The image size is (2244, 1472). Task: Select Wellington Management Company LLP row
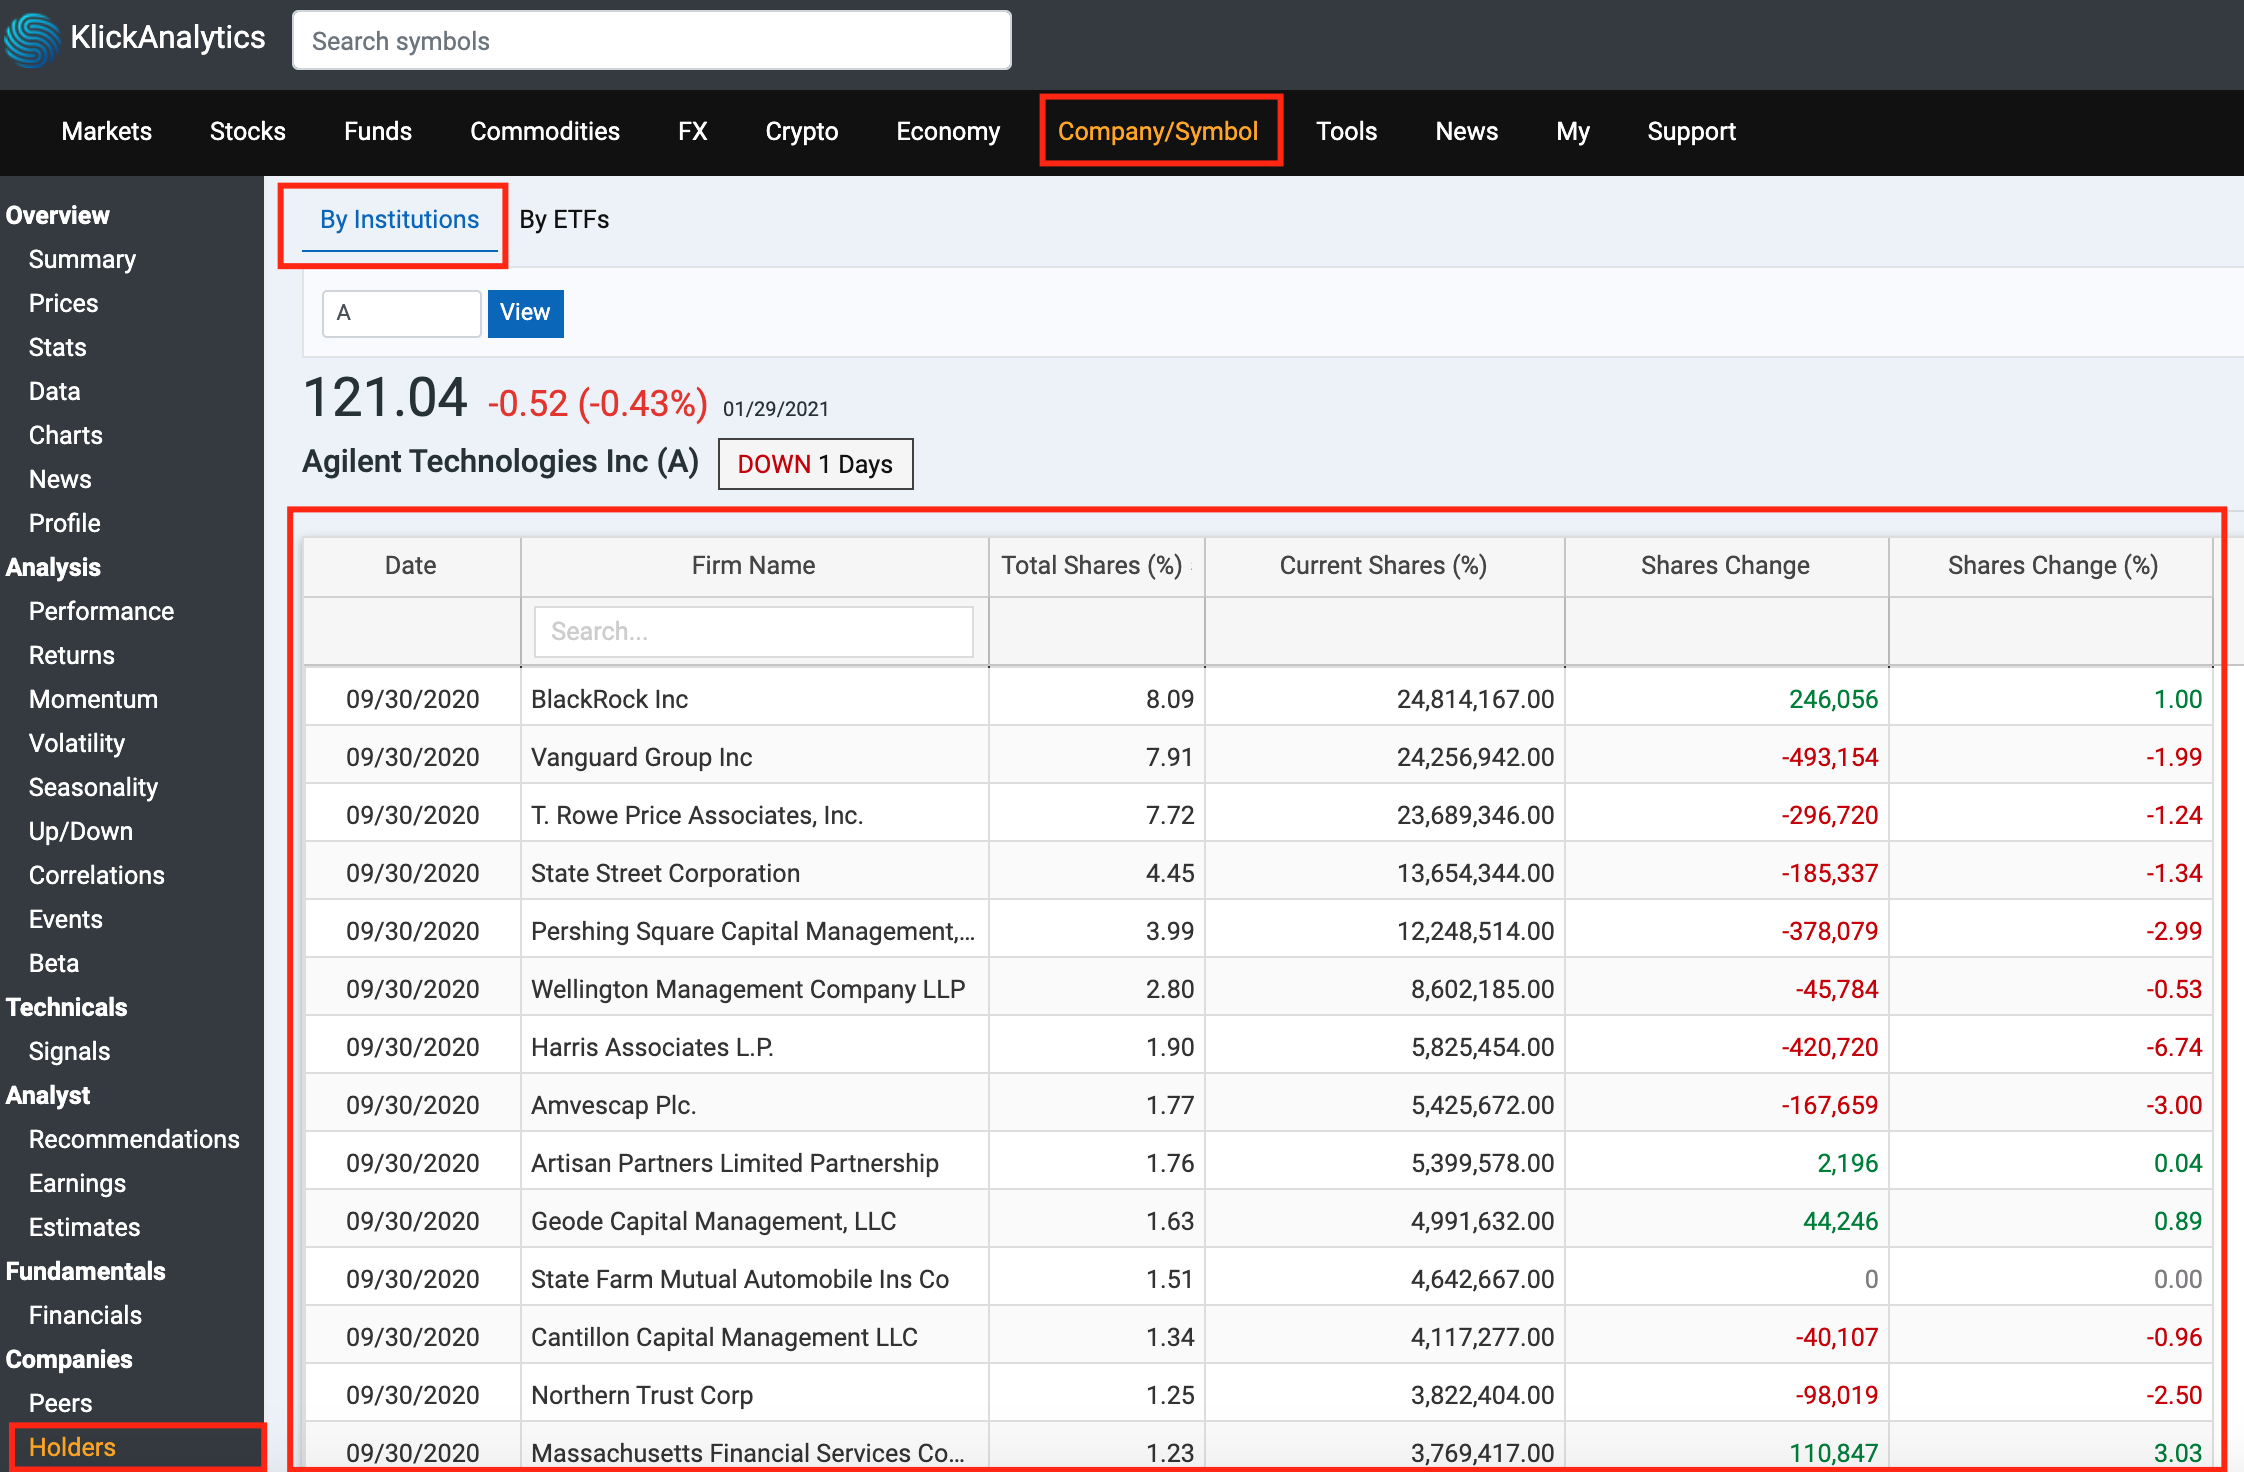[x=1258, y=989]
